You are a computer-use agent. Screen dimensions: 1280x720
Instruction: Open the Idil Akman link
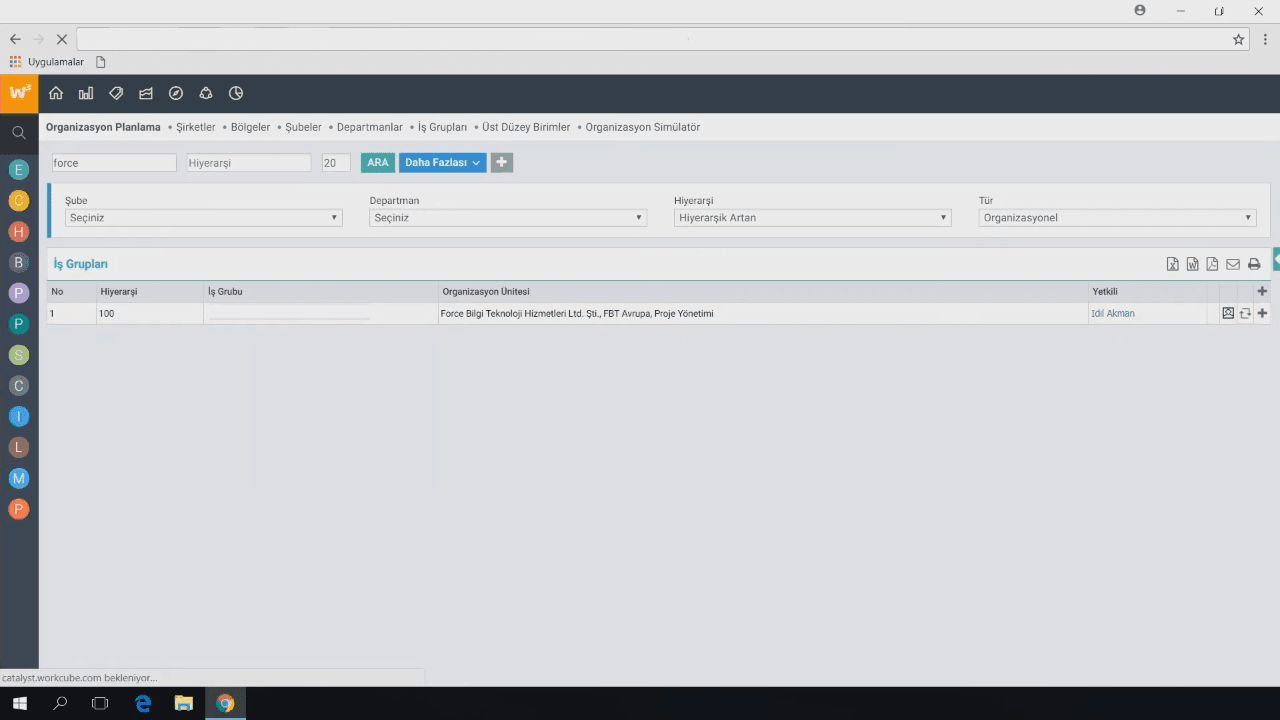coord(1113,314)
